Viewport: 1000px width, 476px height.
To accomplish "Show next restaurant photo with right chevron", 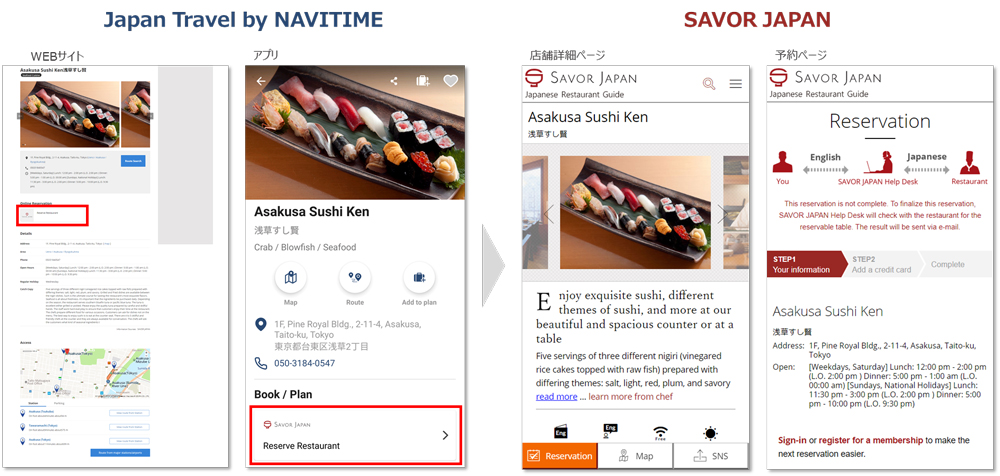I will [x=722, y=214].
